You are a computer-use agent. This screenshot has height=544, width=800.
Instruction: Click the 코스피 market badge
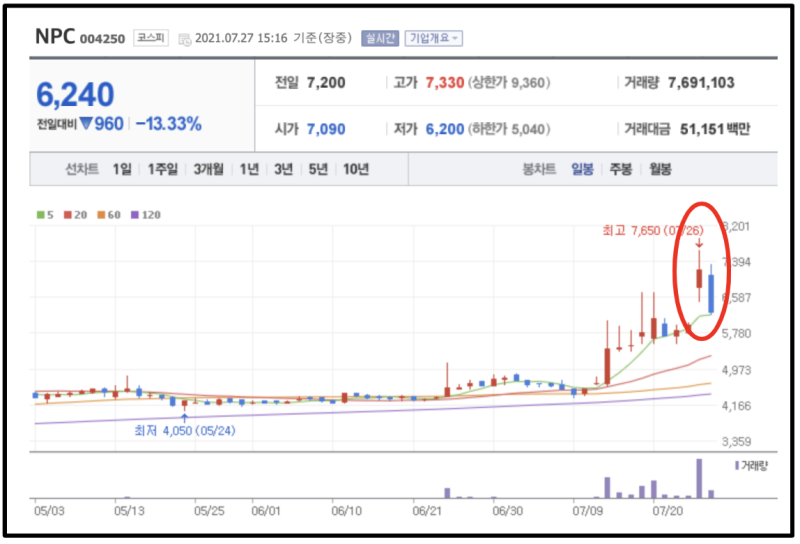[x=151, y=38]
